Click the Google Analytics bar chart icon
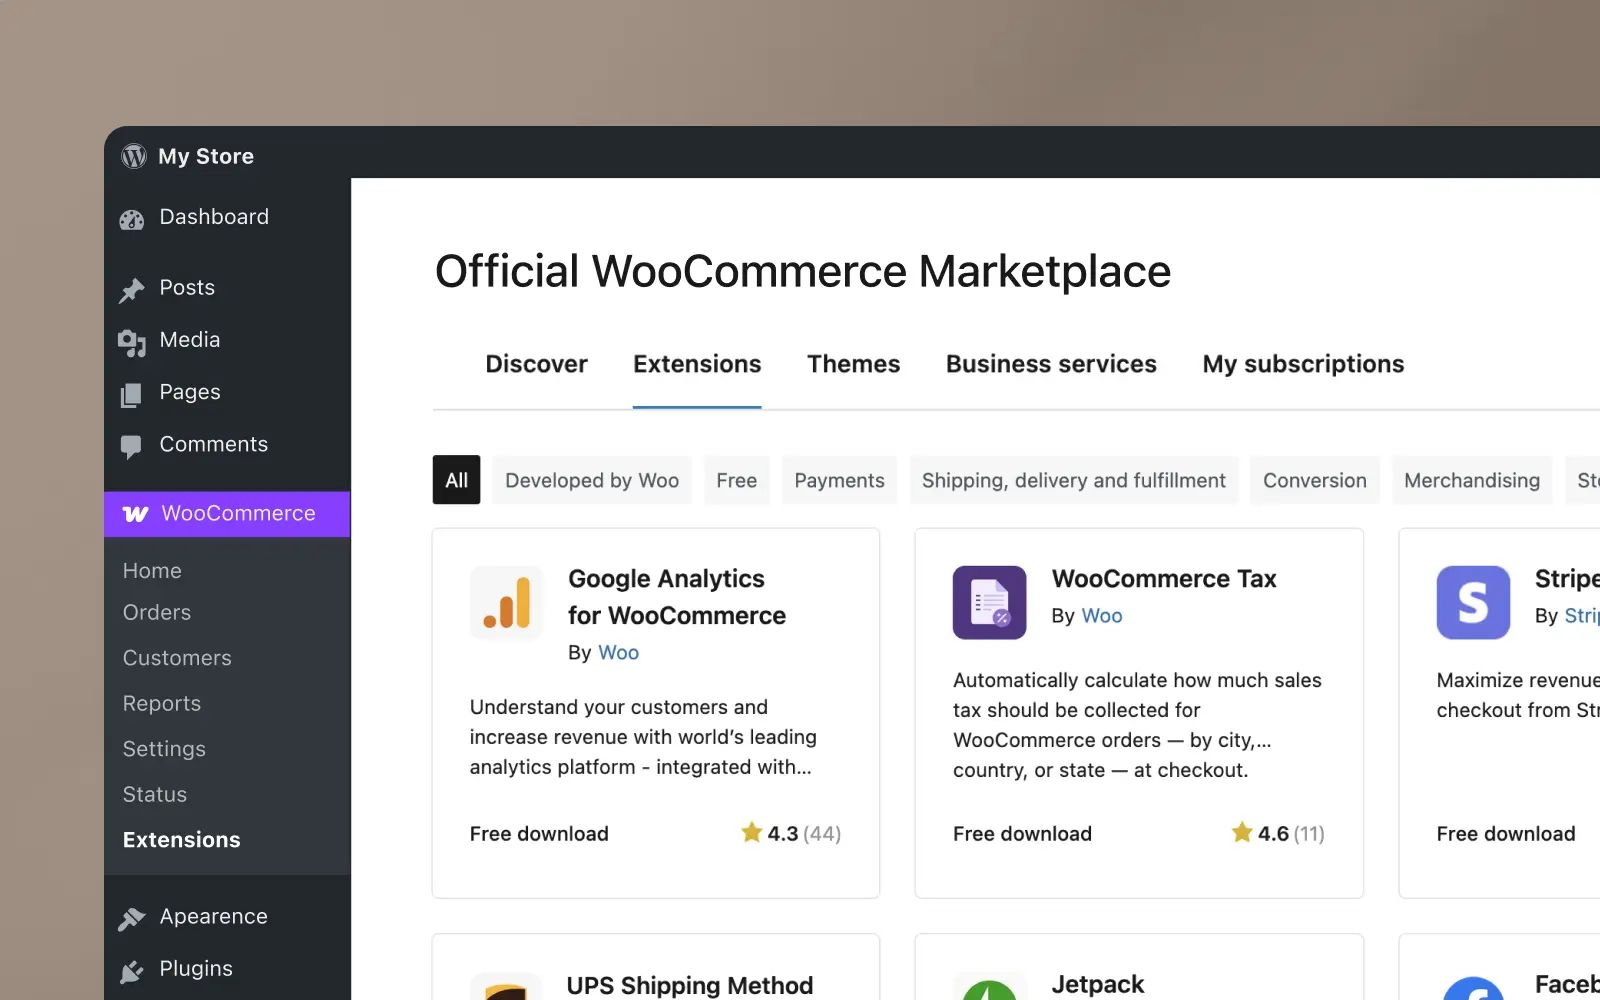The width and height of the screenshot is (1600, 1000). click(x=507, y=602)
